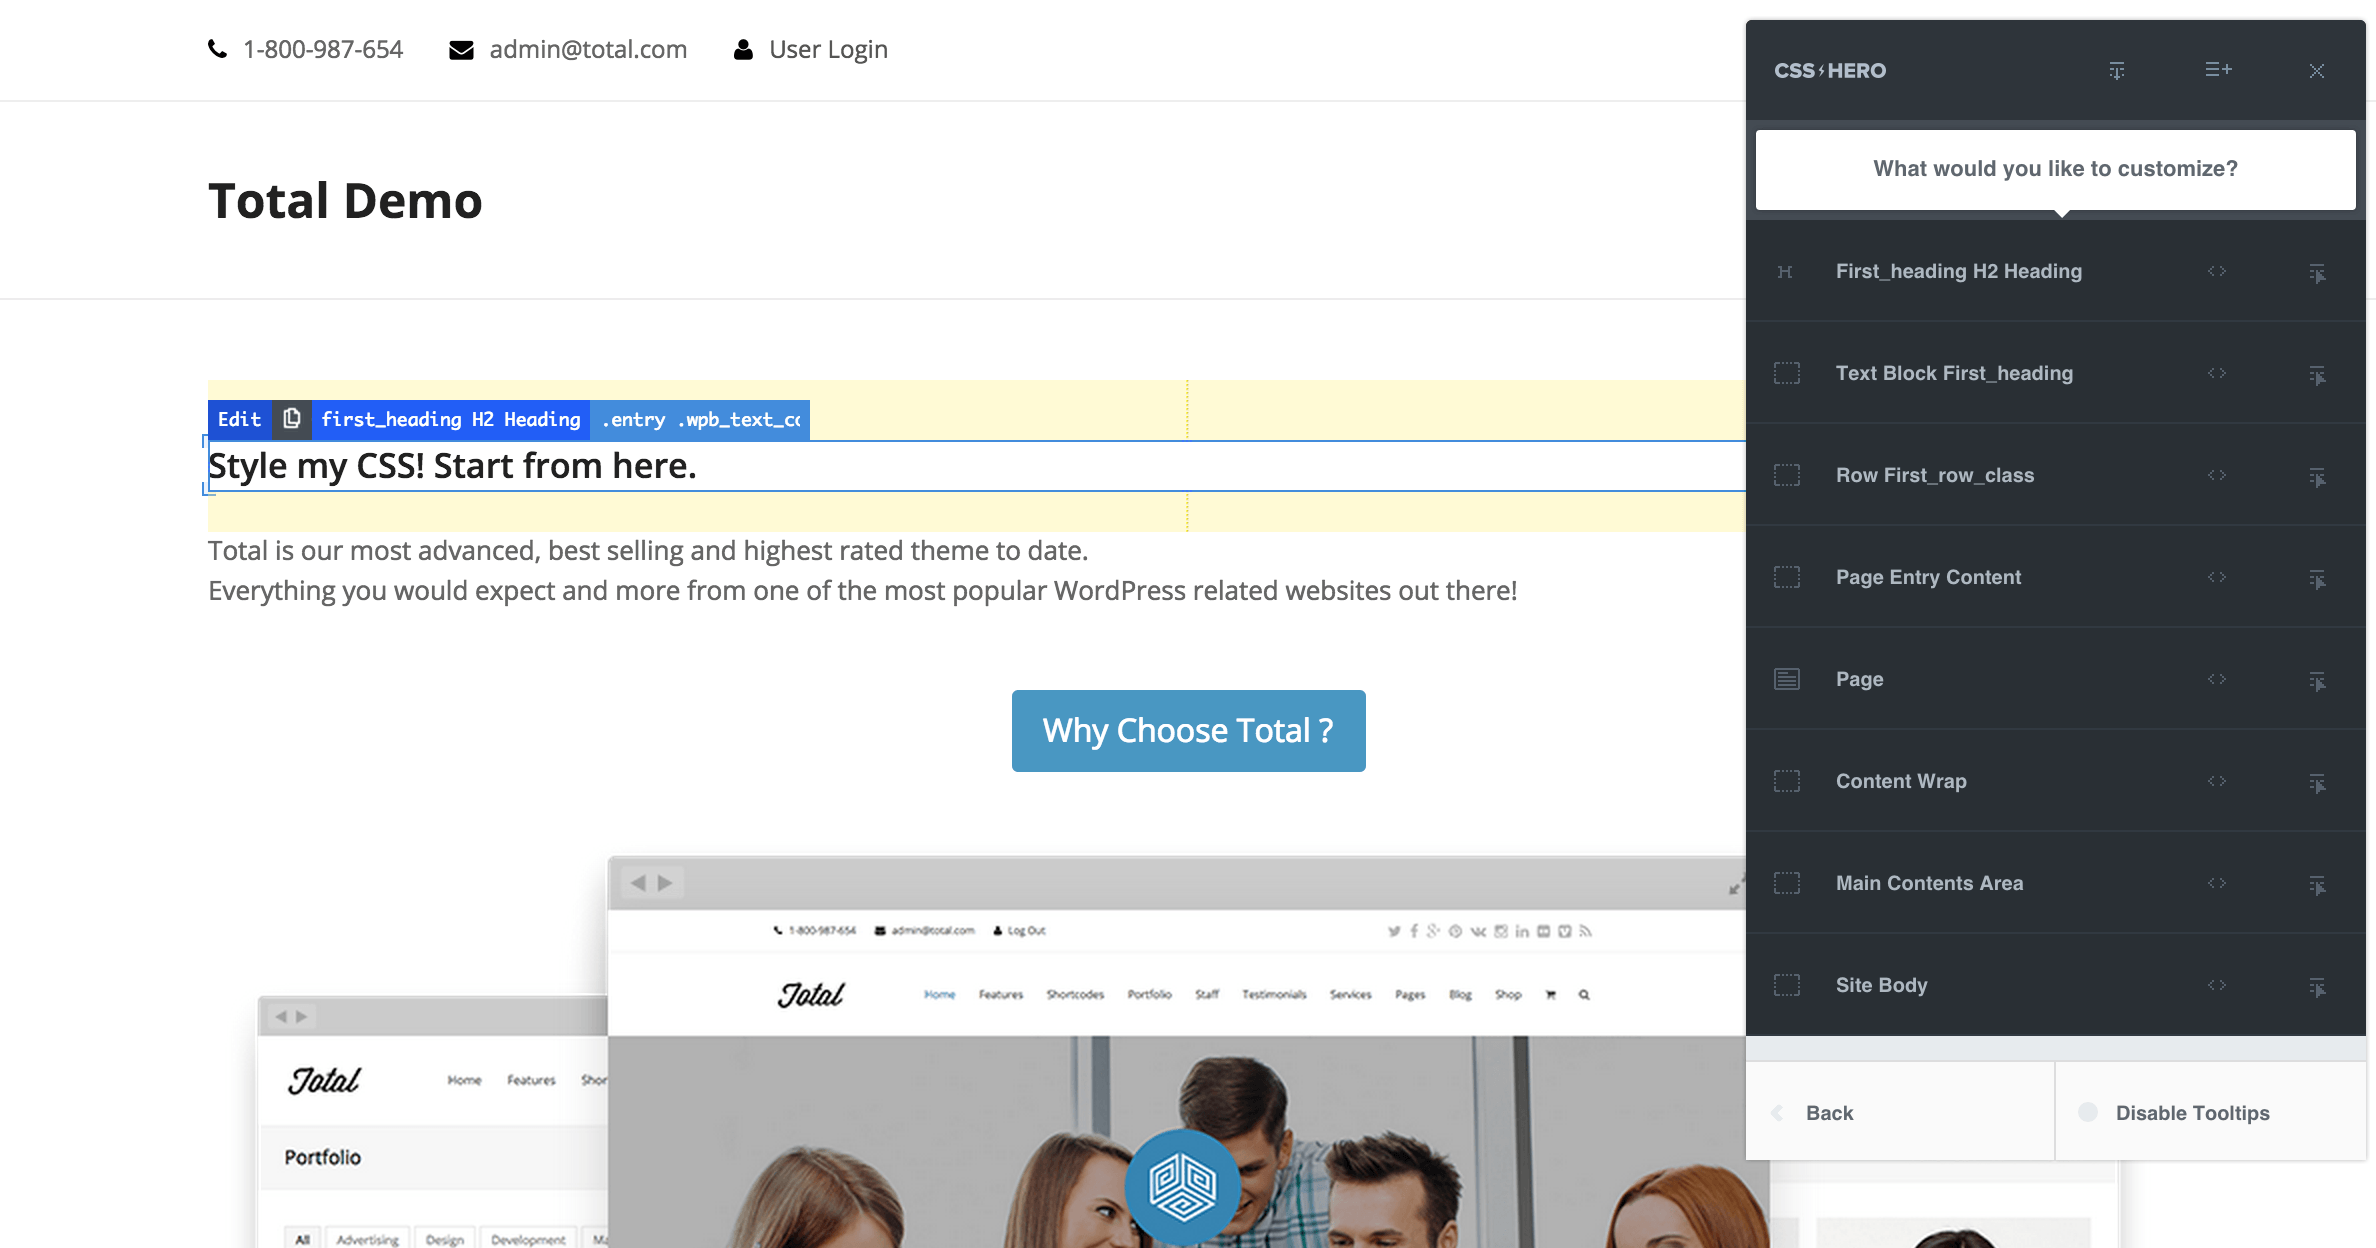Click pointer icon on Text Block First_heading row
Screen dimensions: 2376x1248
(x=2317, y=375)
